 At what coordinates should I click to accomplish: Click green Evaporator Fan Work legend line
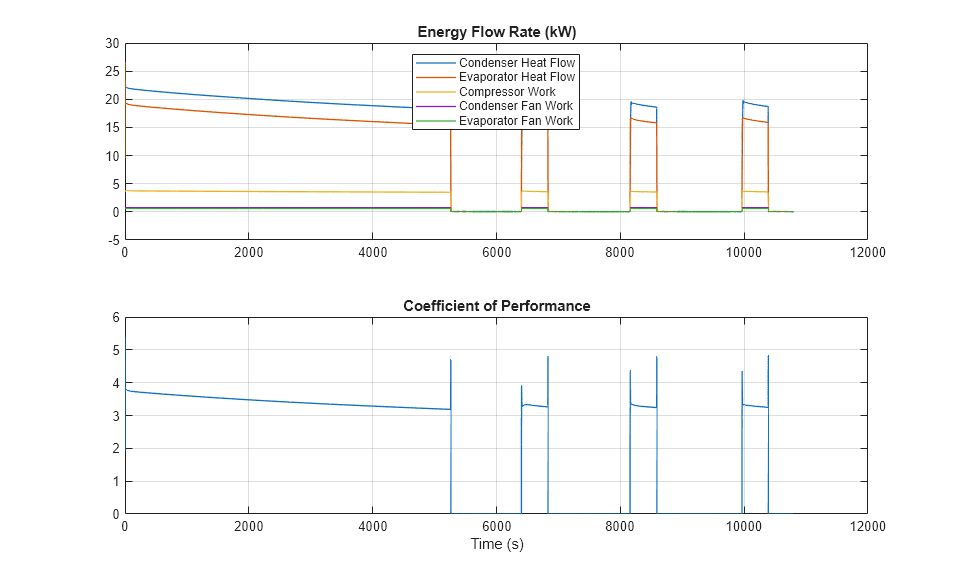436,121
